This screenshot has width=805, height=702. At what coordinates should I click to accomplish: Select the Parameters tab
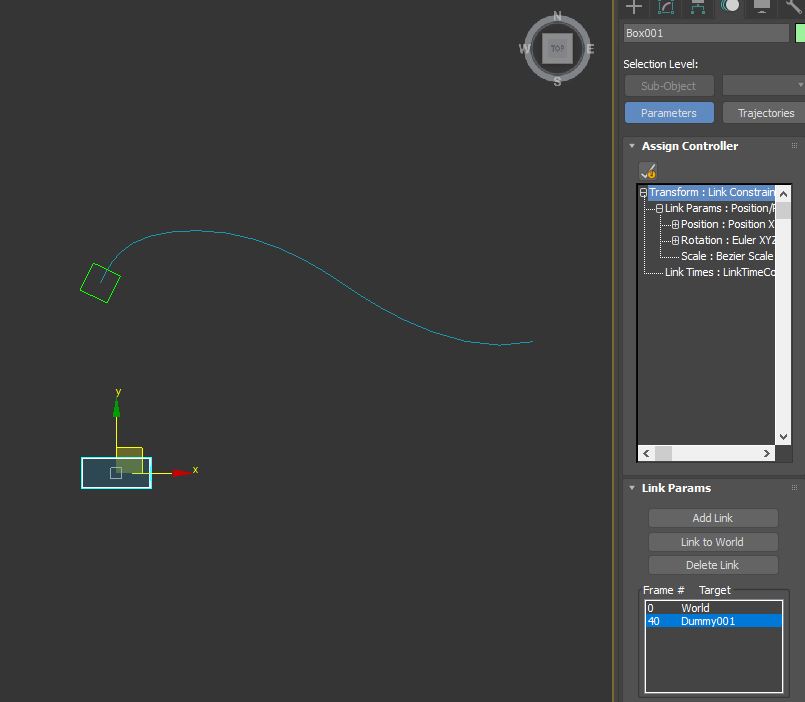point(669,112)
